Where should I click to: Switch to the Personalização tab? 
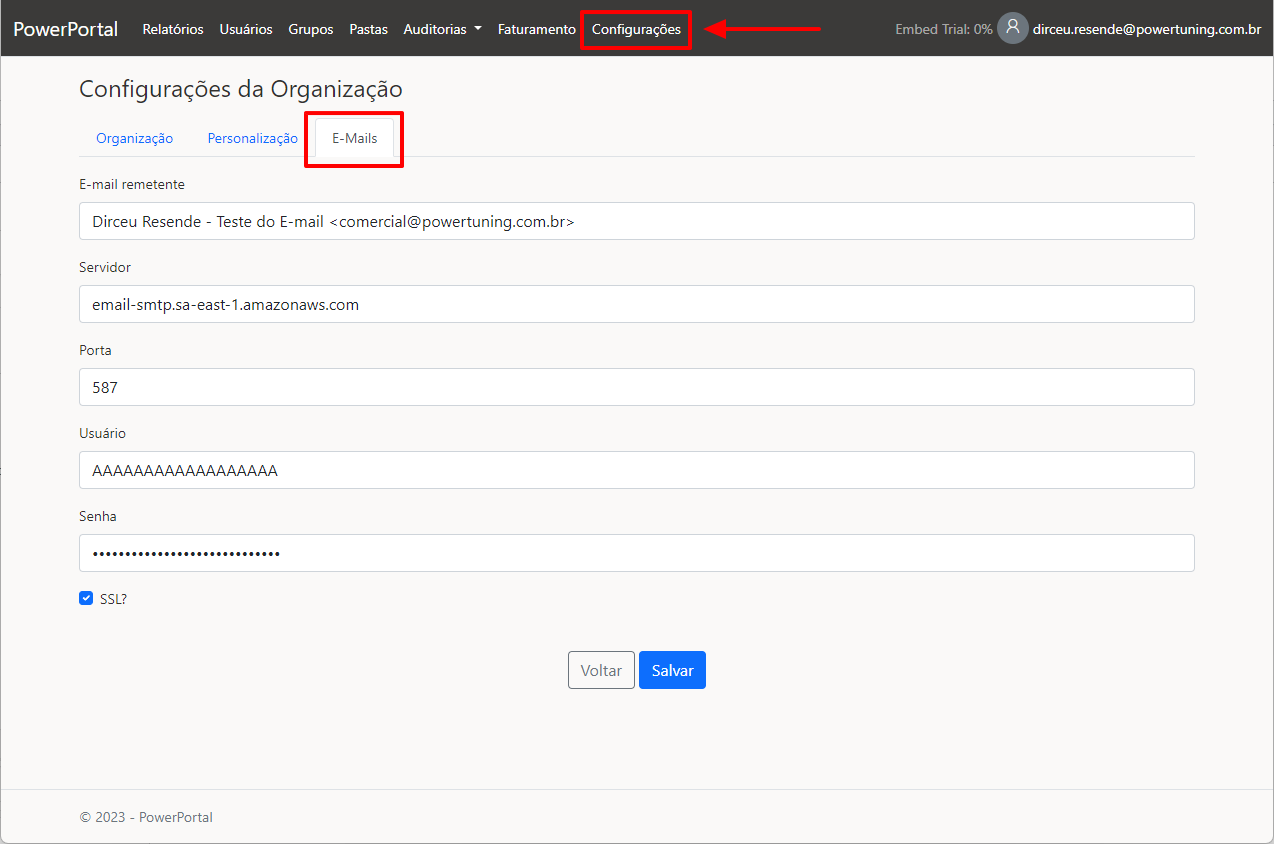tap(252, 138)
